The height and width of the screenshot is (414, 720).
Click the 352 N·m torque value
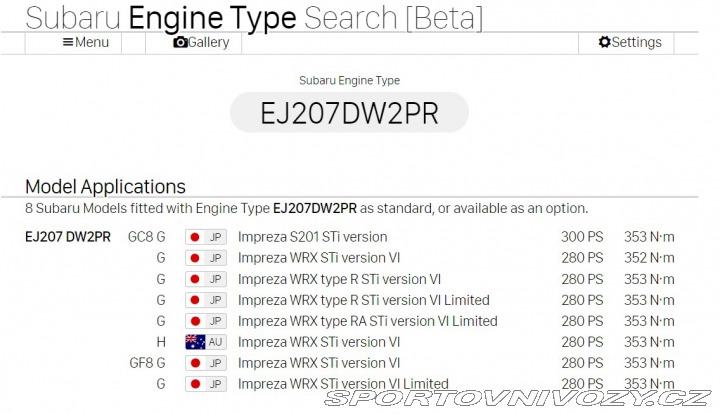click(649, 258)
